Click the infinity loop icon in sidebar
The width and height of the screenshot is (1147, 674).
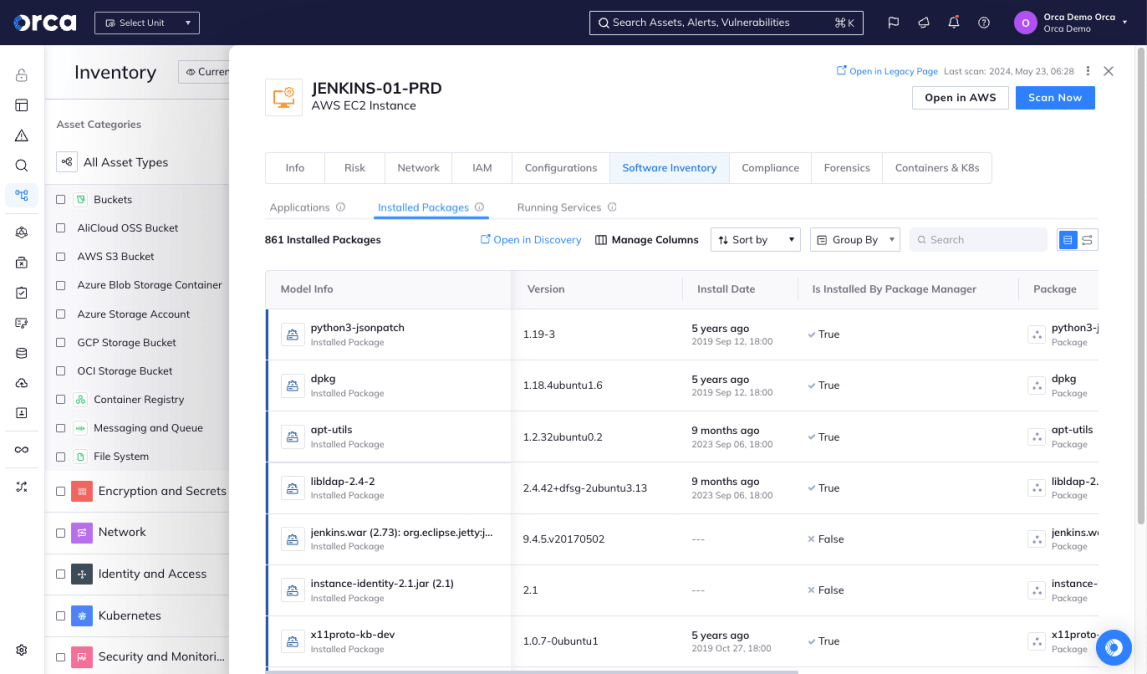21,449
